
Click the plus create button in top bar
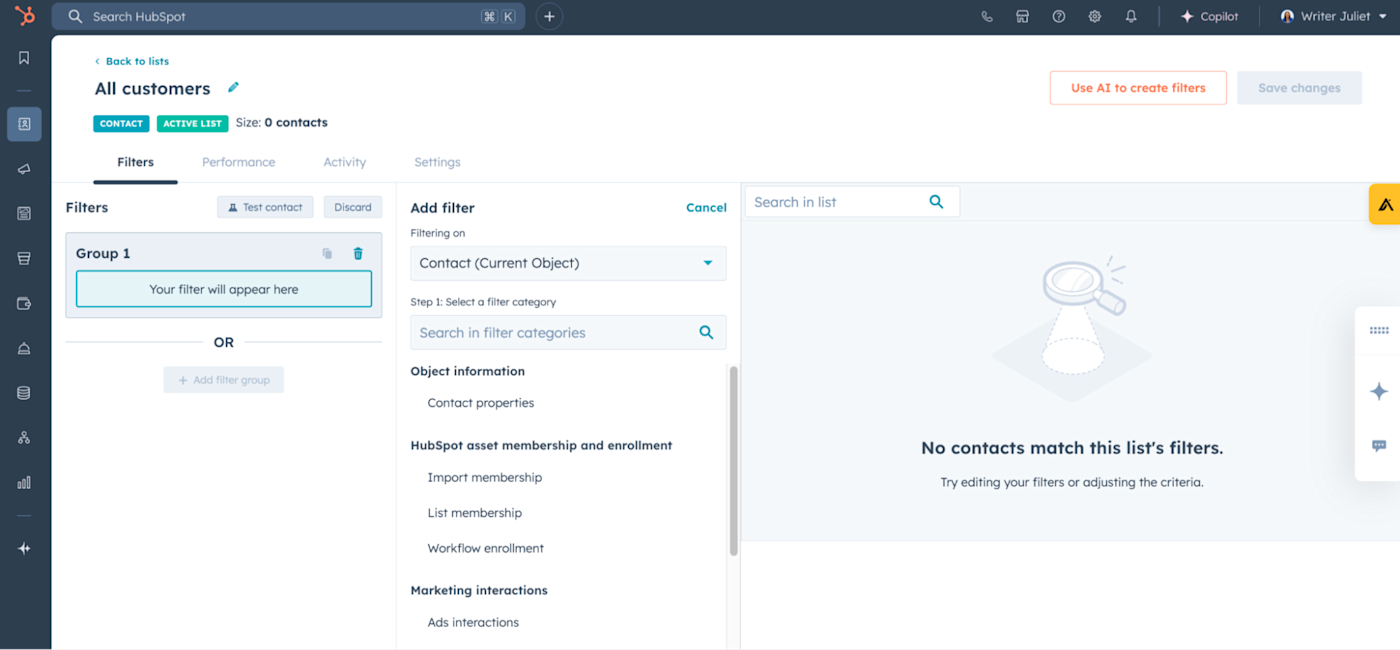(549, 16)
